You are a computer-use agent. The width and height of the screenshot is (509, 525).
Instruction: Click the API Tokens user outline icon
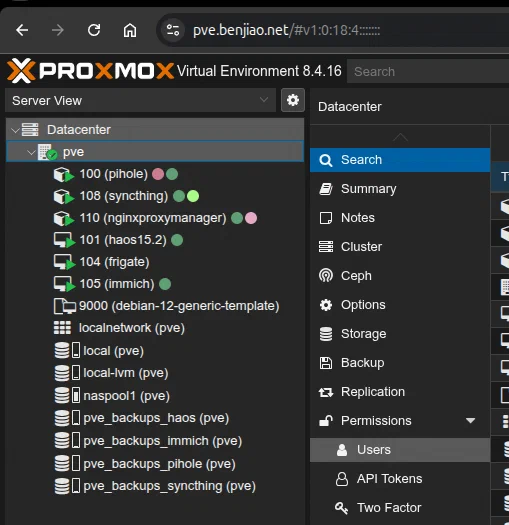[342, 479]
